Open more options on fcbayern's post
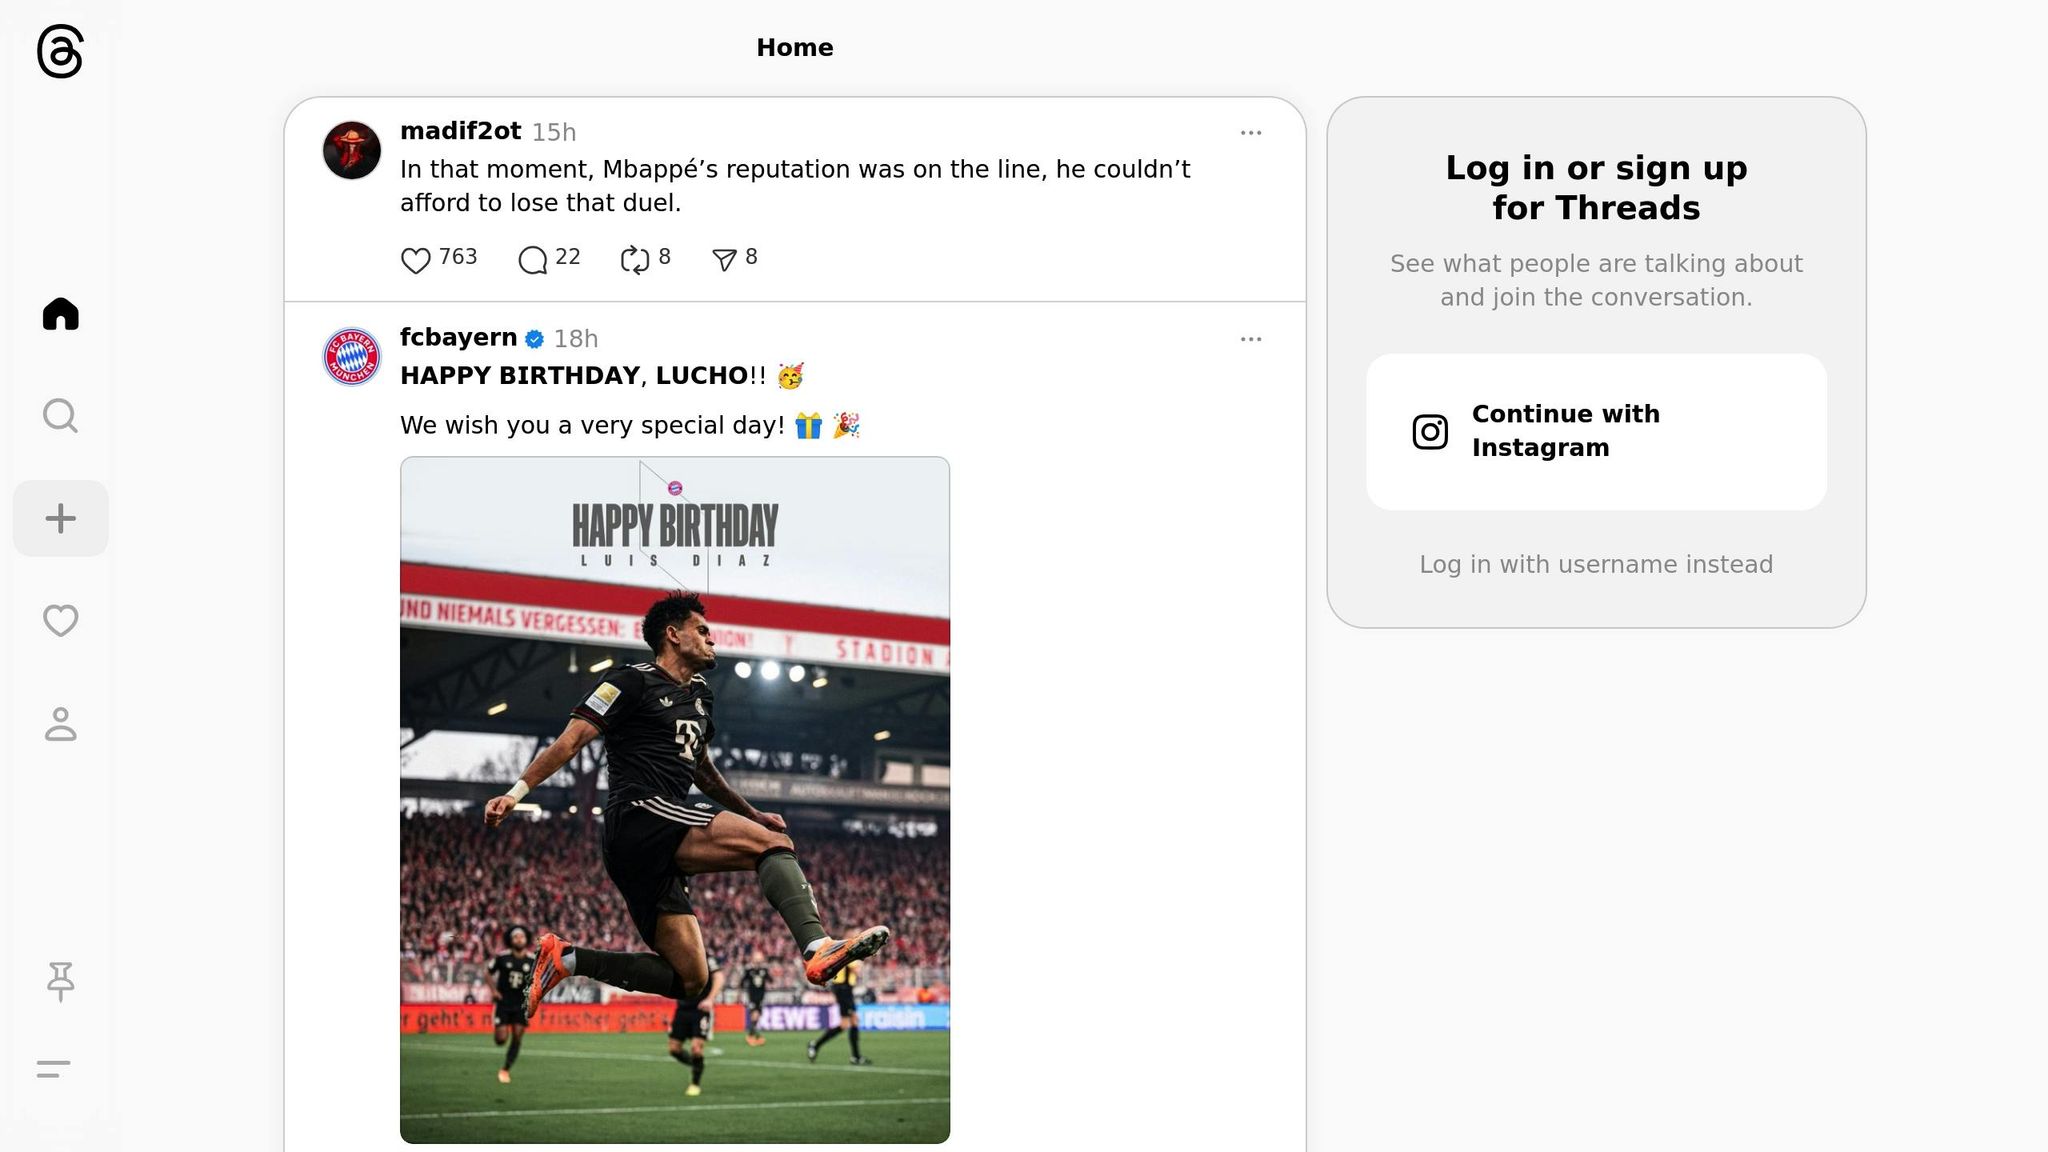Image resolution: width=2048 pixels, height=1152 pixels. [1250, 339]
